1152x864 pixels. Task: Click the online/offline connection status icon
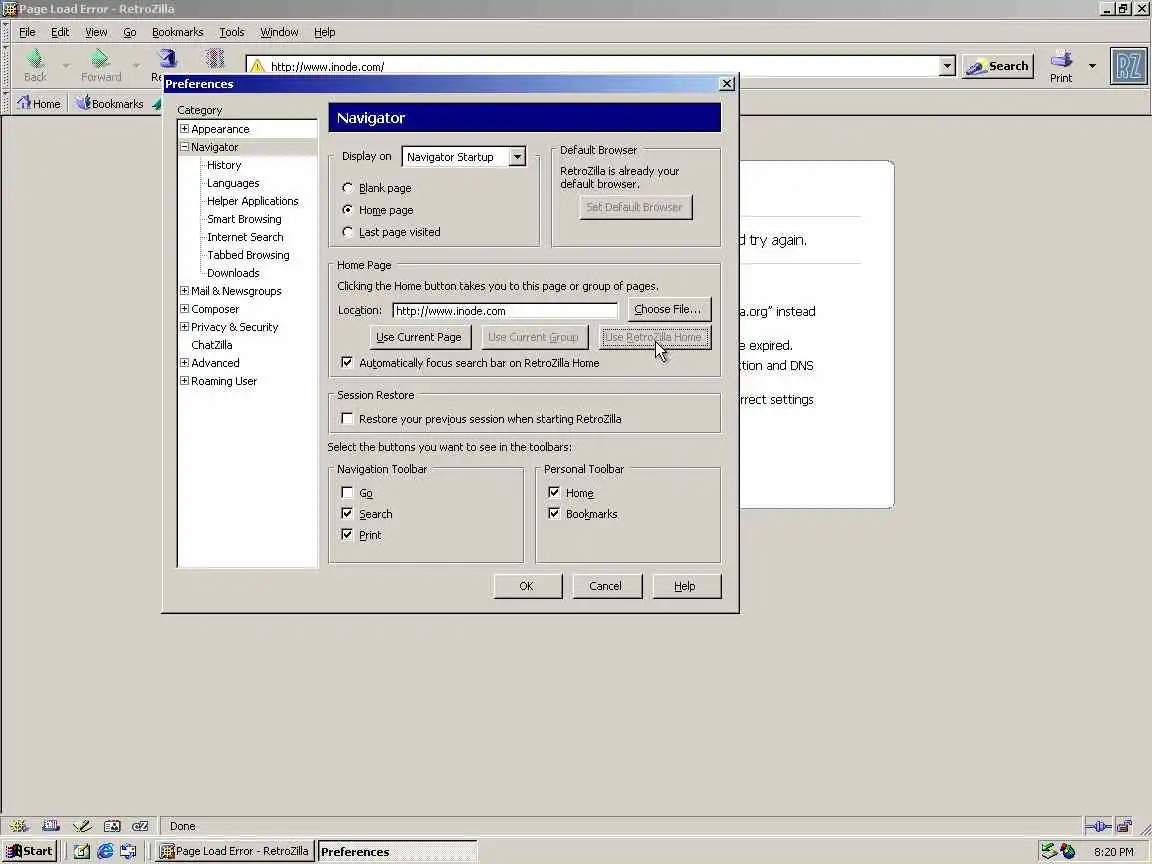click(1098, 827)
